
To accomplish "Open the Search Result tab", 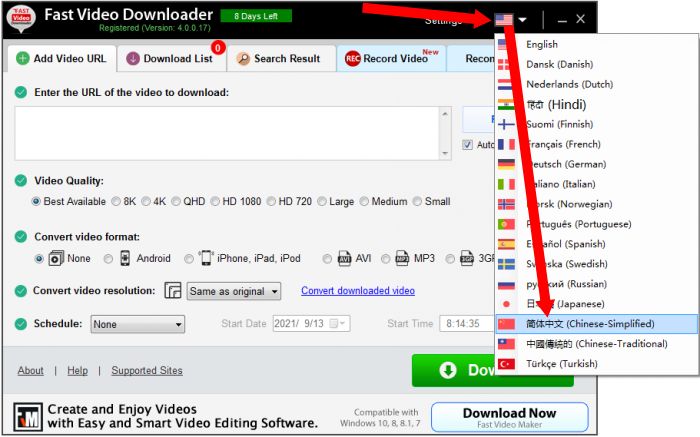I will click(x=281, y=58).
